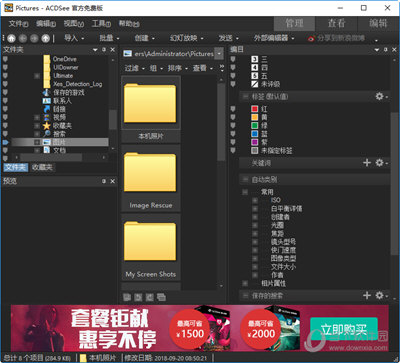400x363 pixels.
Task: Open the 帮助 menu
Action: (129, 24)
